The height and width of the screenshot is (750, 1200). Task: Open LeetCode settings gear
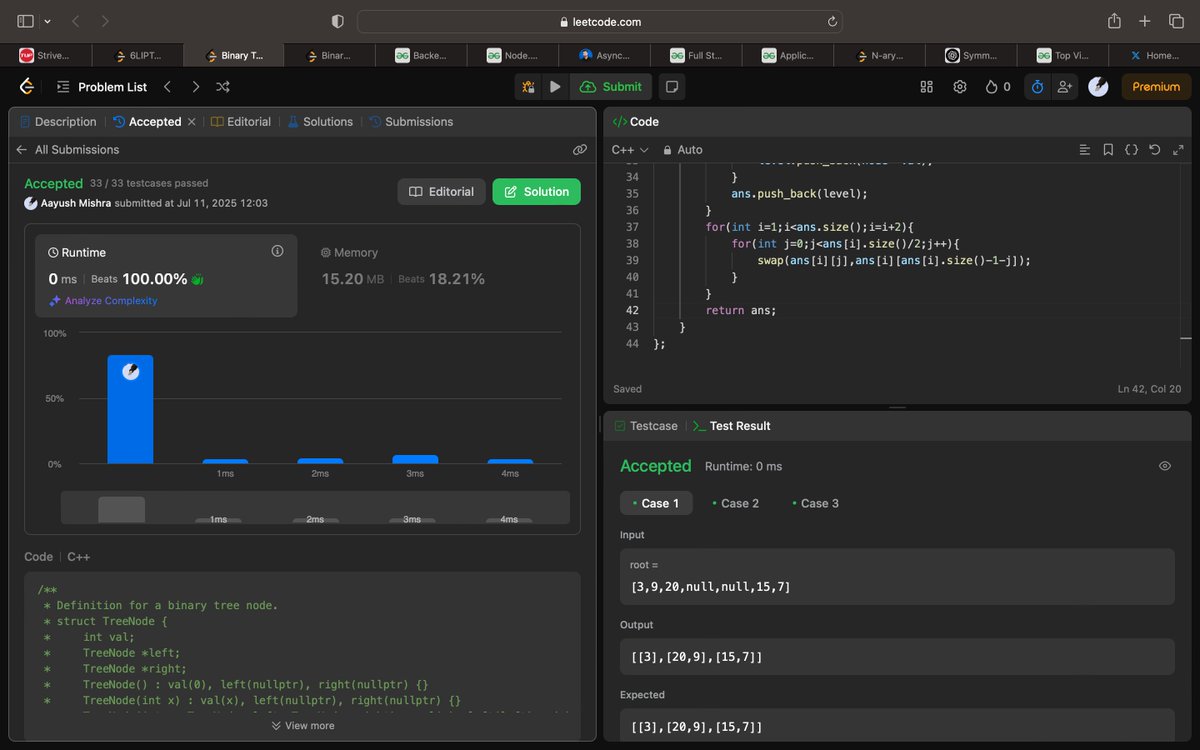click(x=960, y=87)
